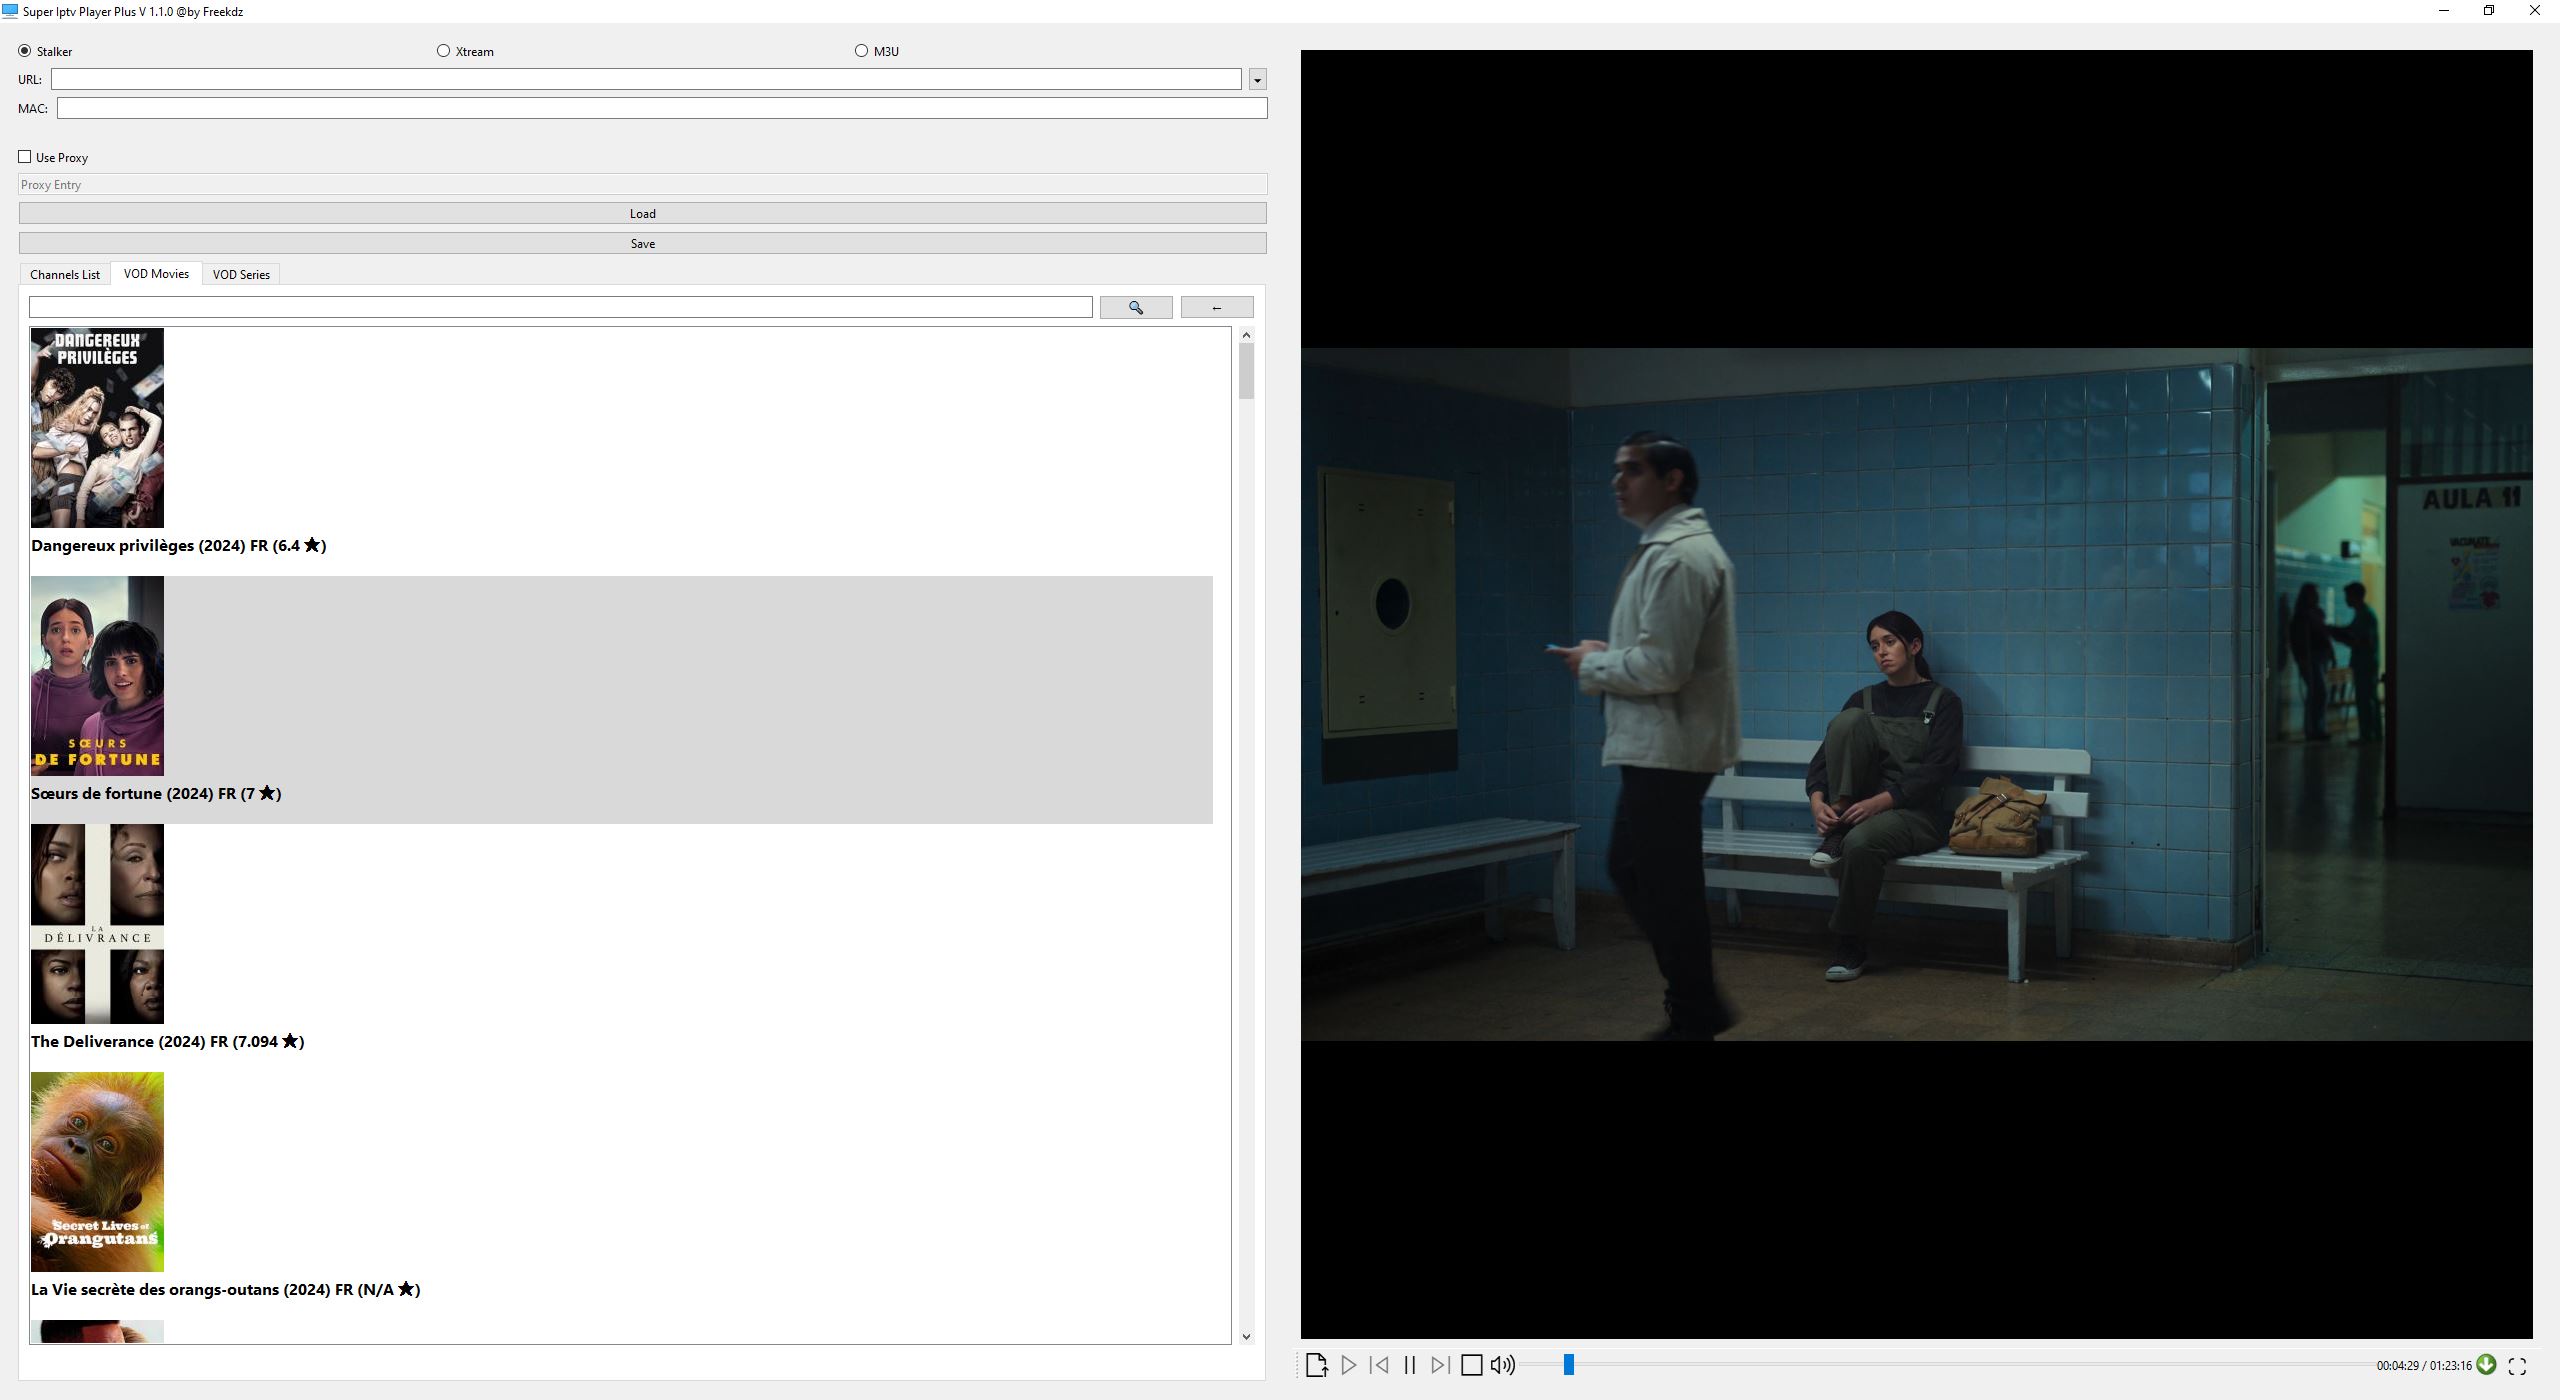Stop video playback
The width and height of the screenshot is (2560, 1400).
point(1471,1365)
